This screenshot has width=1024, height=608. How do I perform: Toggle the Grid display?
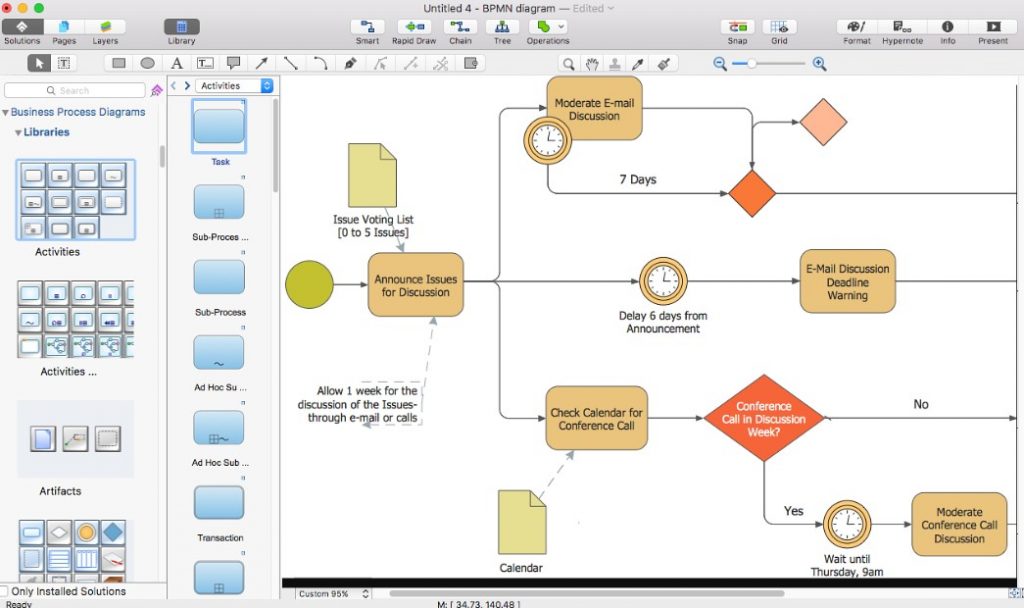tap(779, 27)
